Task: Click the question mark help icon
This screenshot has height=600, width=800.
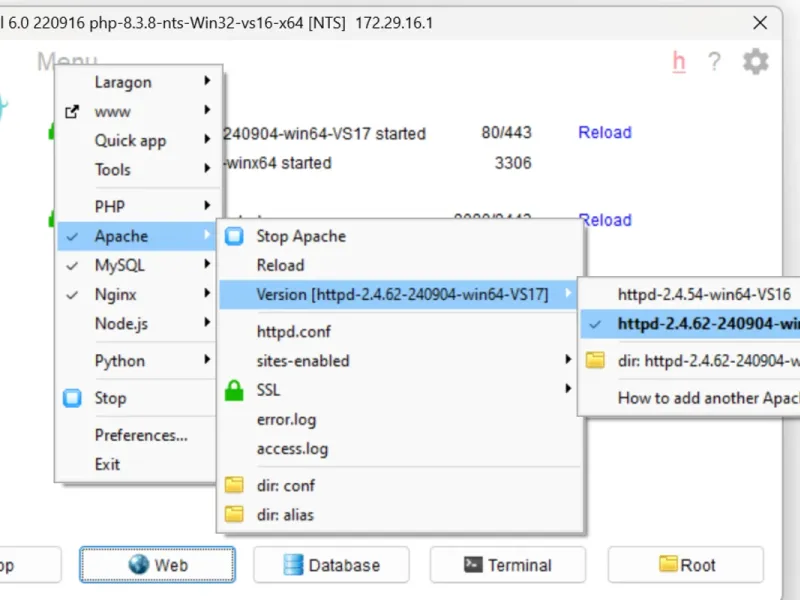Action: (x=714, y=62)
